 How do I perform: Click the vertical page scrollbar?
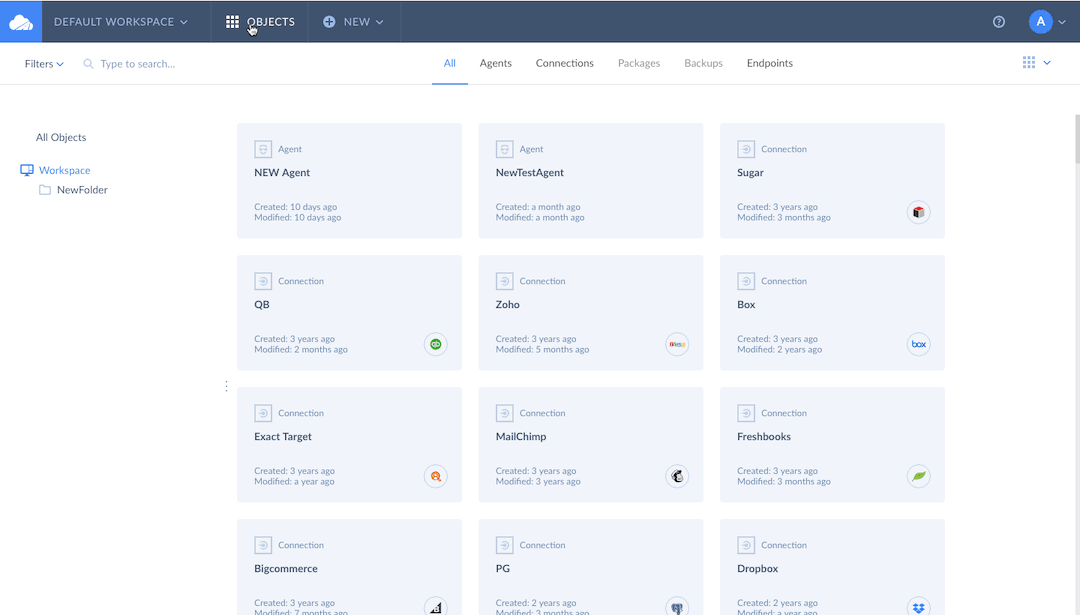point(1077,139)
